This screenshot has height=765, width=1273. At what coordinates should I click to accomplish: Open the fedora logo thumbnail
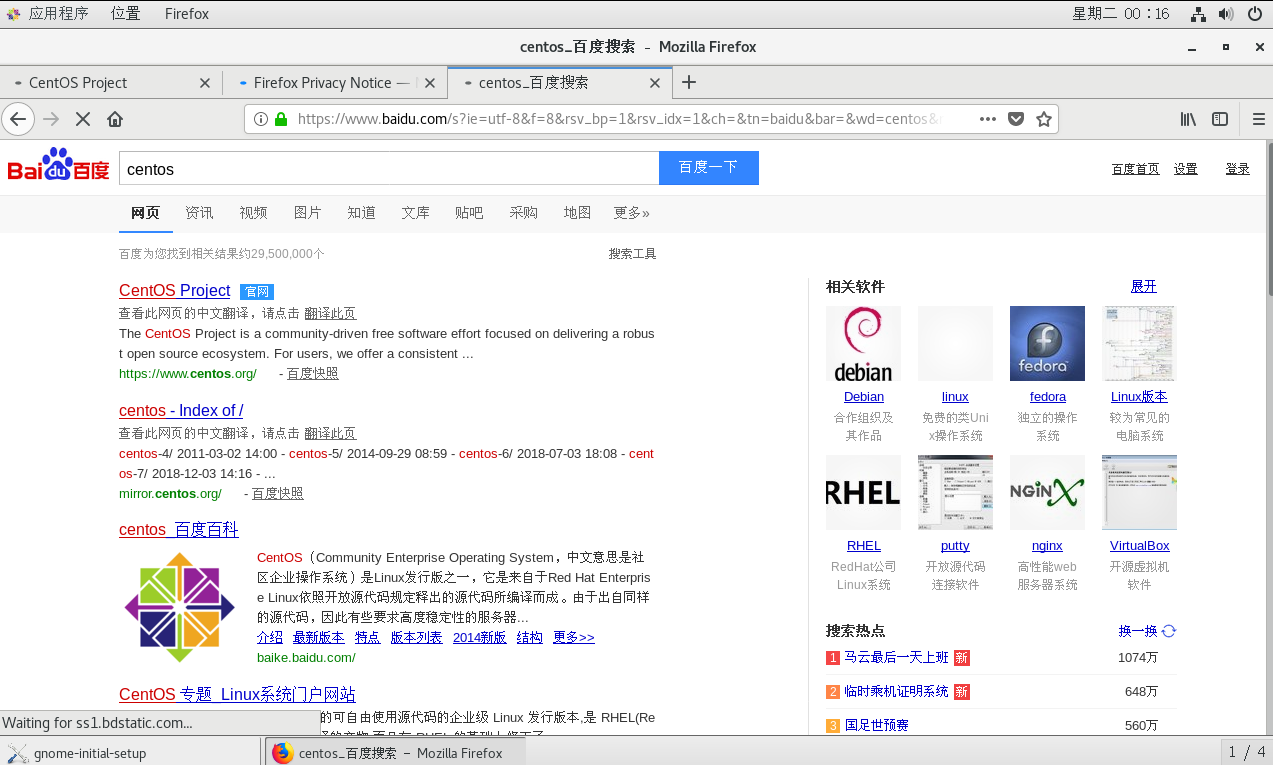(x=1047, y=343)
